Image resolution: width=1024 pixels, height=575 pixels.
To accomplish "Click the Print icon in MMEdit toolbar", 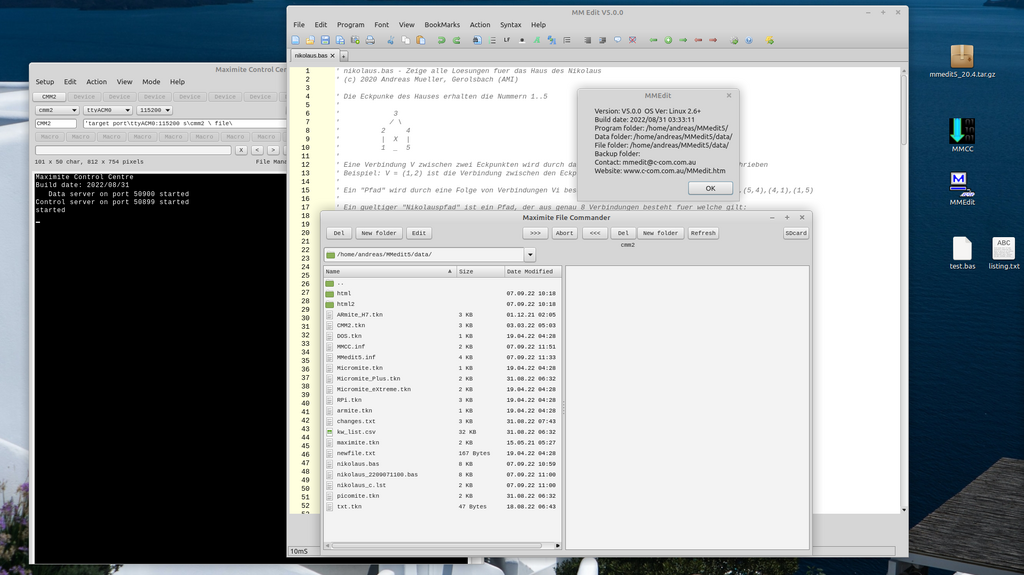I will pos(370,40).
